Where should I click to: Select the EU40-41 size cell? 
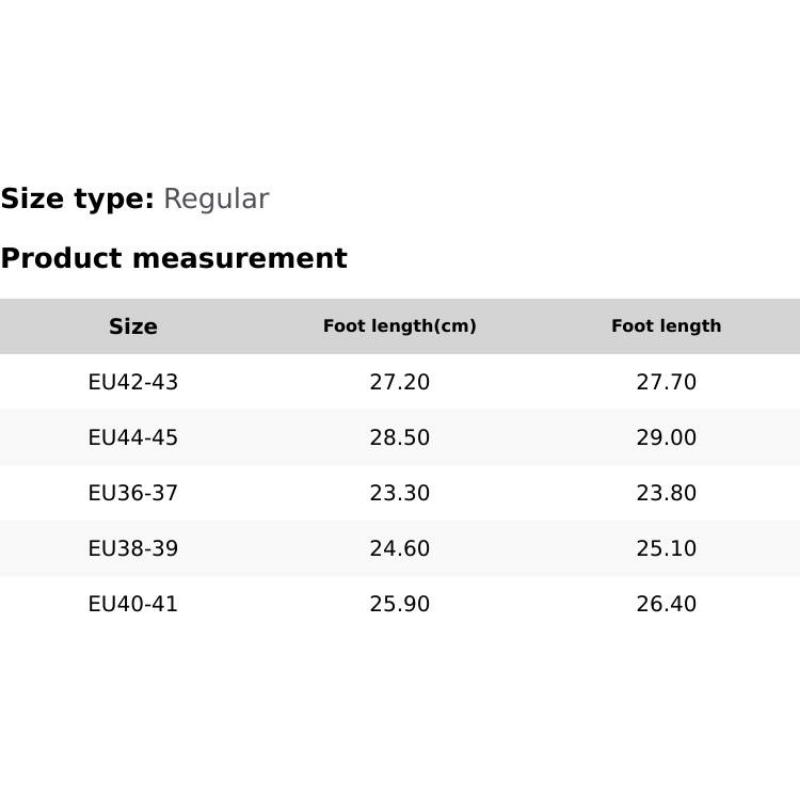pos(133,604)
